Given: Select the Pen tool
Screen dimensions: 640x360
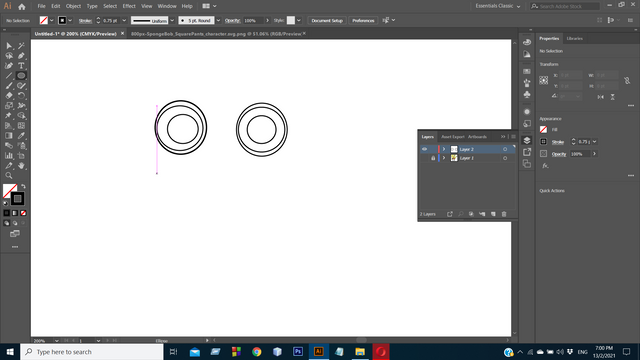Looking at the screenshot, I should tap(21, 56).
